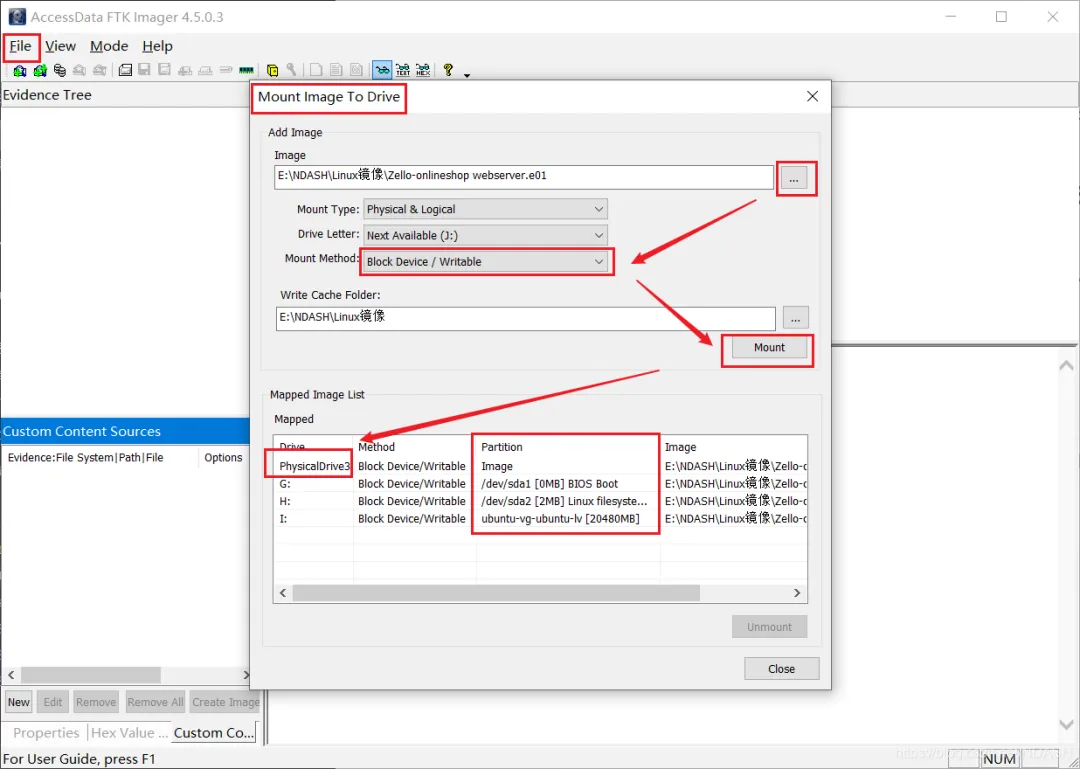Screen dimensions: 1080x769
Task: Browse for Write Cache Folder ... button
Action: point(795,318)
